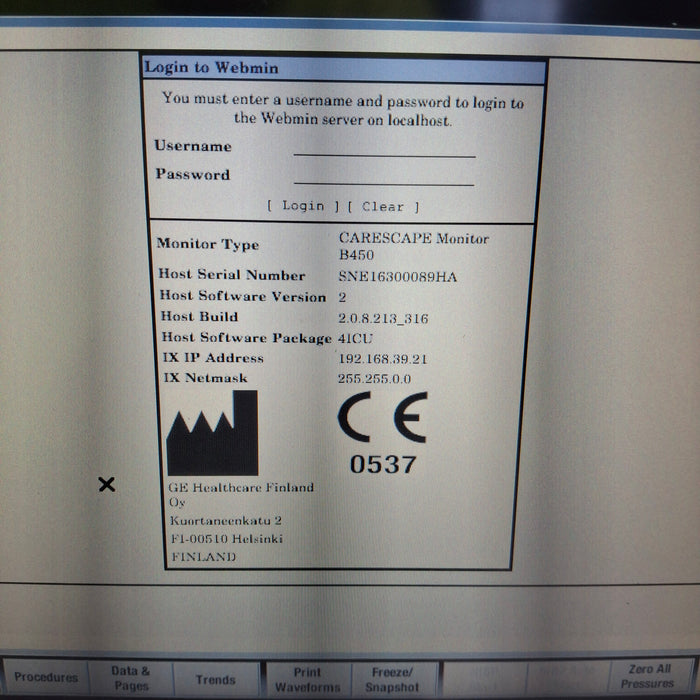The height and width of the screenshot is (700, 700).
Task: Click the 'Login to Webmin' title bar
Action: [344, 68]
